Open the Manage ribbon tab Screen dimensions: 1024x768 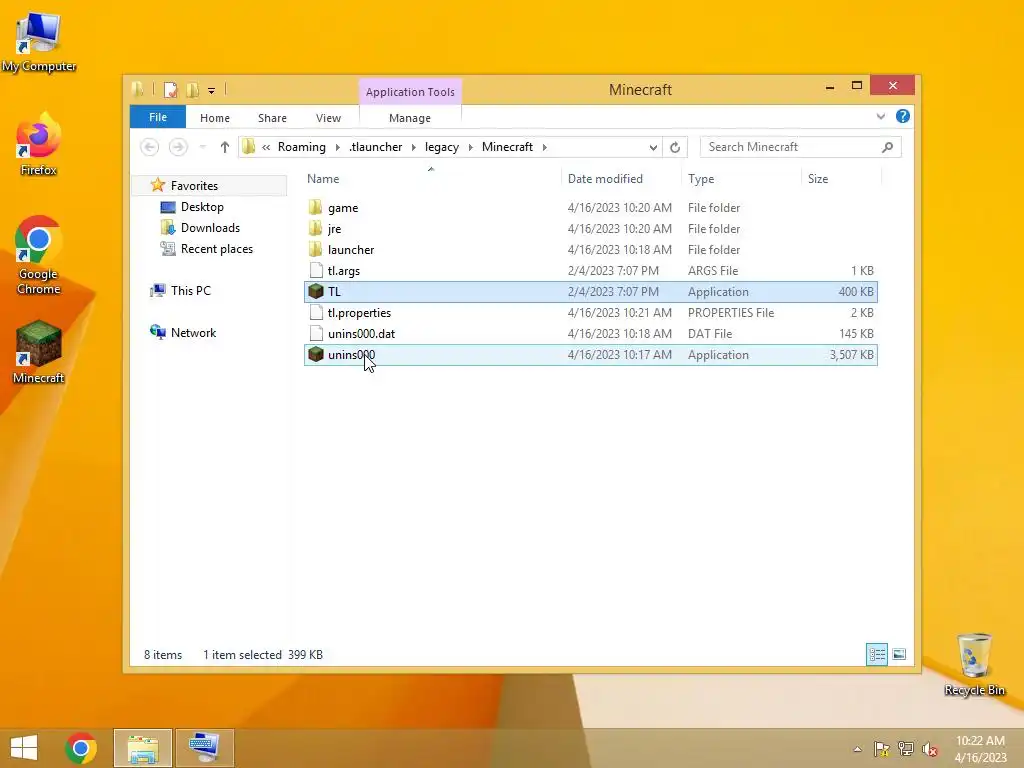(x=410, y=118)
